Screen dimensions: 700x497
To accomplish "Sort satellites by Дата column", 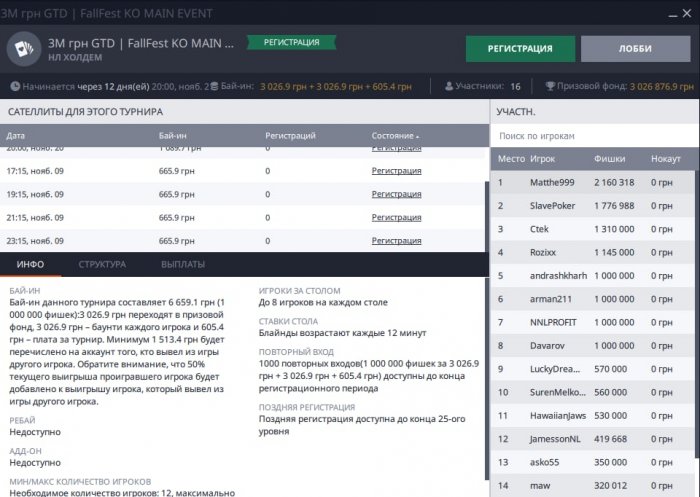I will click(x=16, y=136).
